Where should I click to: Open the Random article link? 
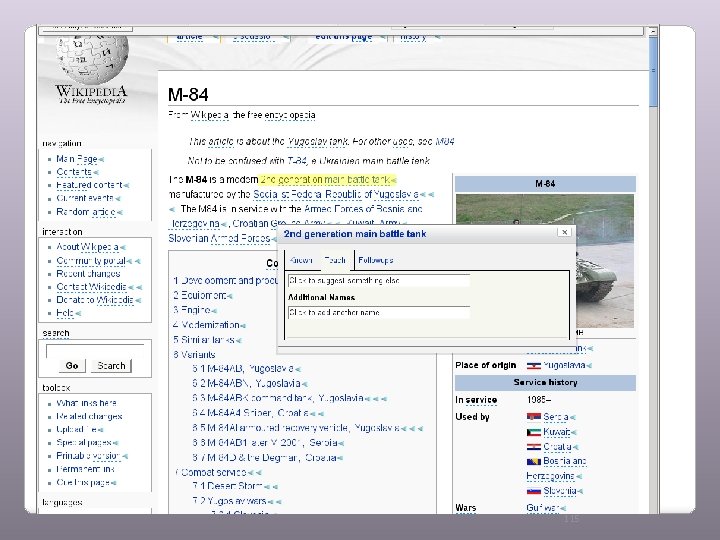click(x=86, y=212)
